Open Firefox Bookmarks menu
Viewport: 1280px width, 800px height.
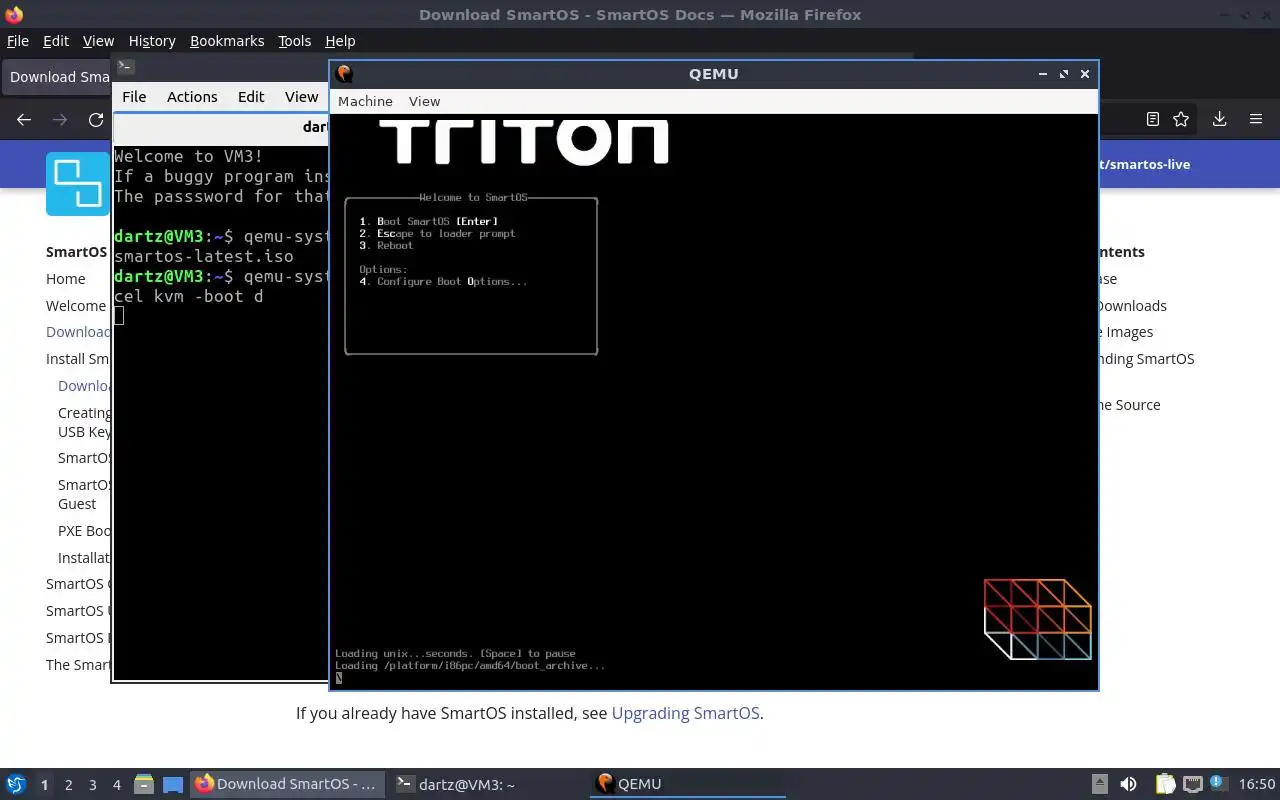click(x=227, y=41)
